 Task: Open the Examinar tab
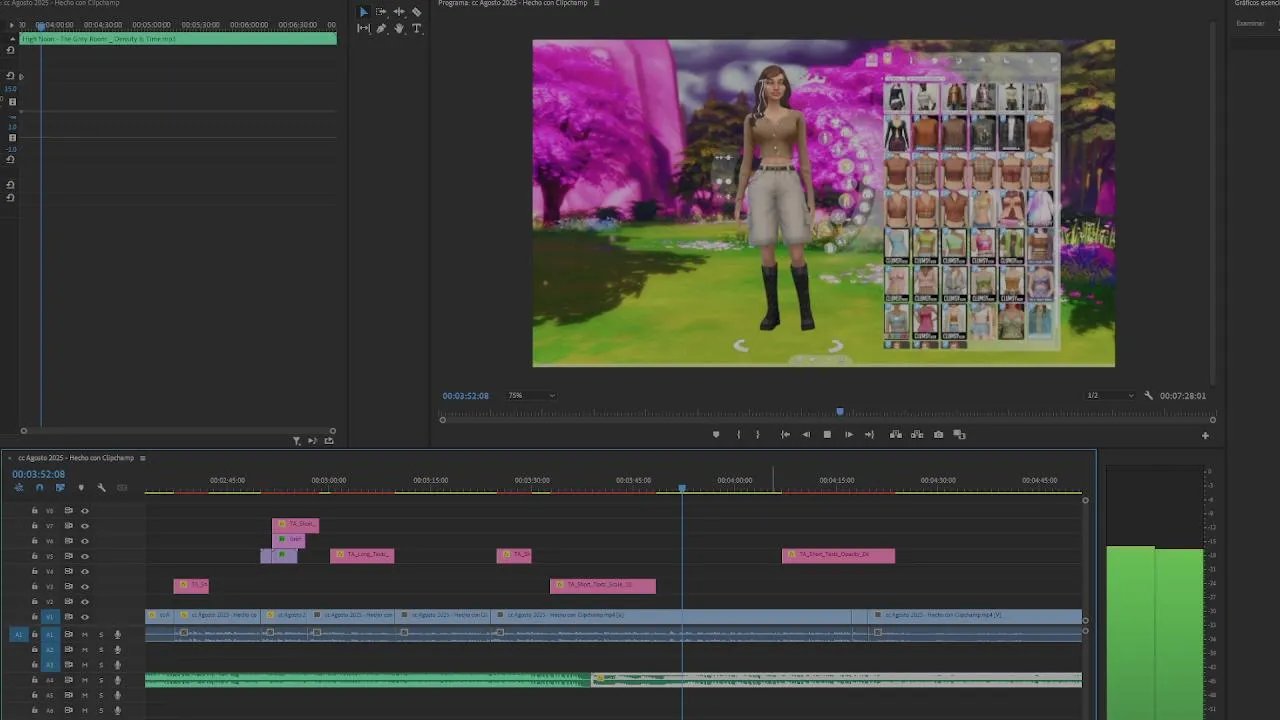click(x=1250, y=23)
